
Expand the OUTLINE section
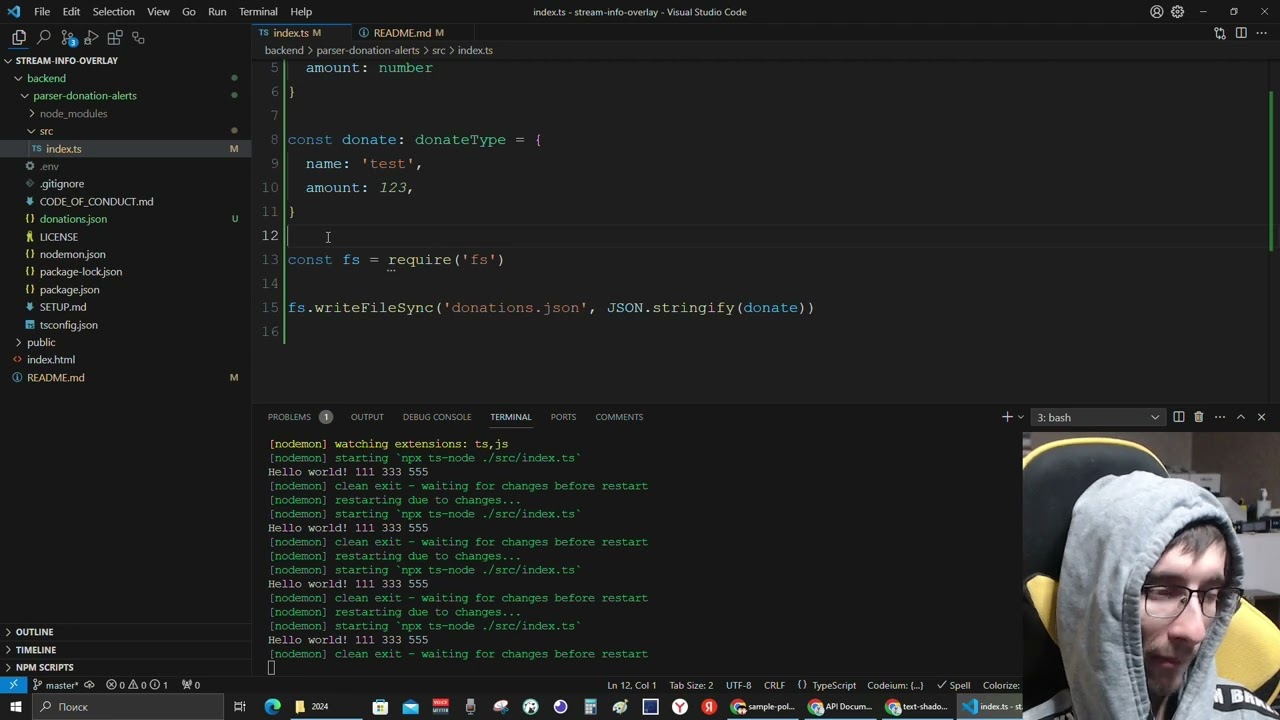34,632
